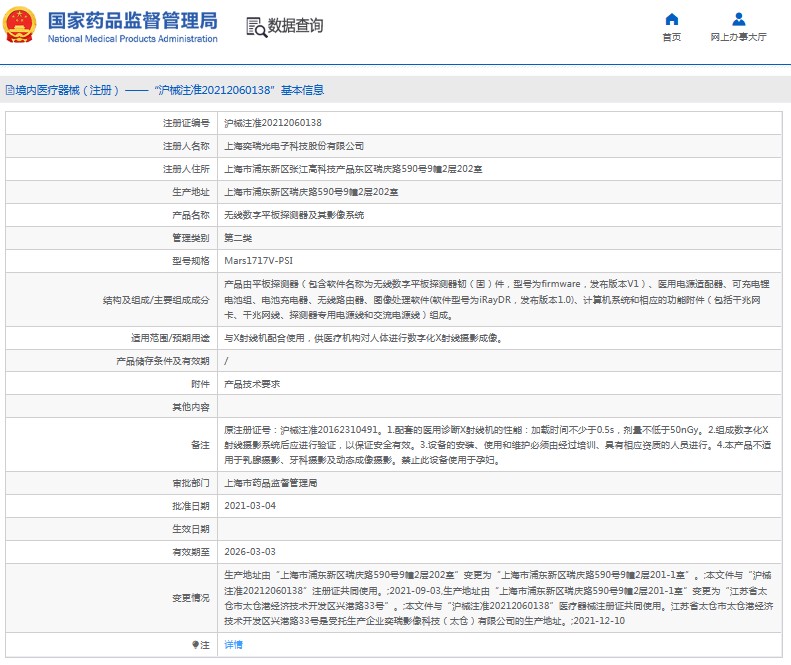Screen dimensions: 791x665
Task: Select the 生产地址 address value
Action: pyautogui.click(x=311, y=192)
